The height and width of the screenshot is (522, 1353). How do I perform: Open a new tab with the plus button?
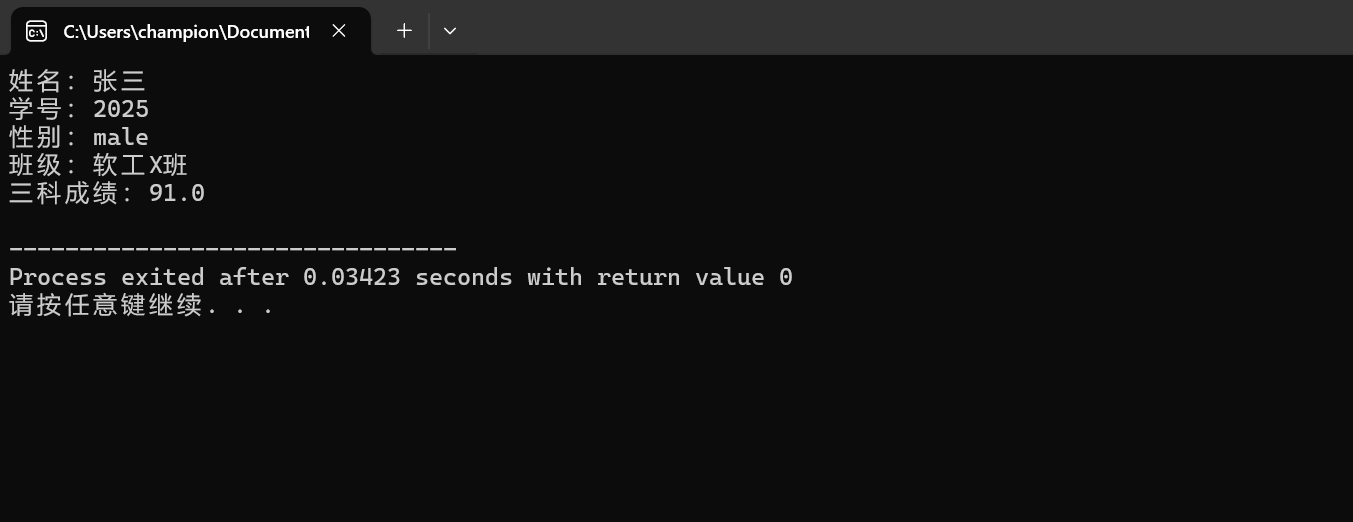pyautogui.click(x=404, y=31)
